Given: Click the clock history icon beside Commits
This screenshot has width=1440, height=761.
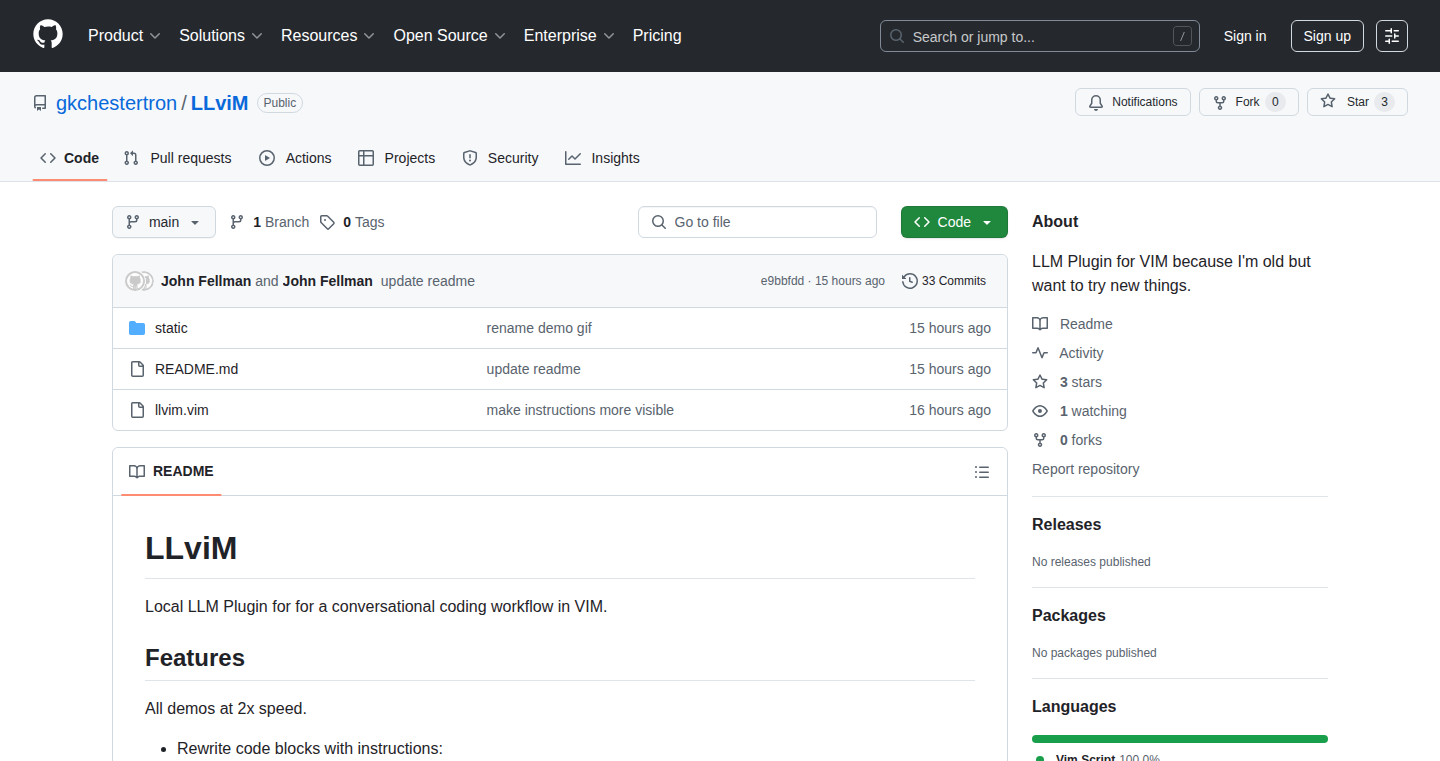Looking at the screenshot, I should (910, 281).
